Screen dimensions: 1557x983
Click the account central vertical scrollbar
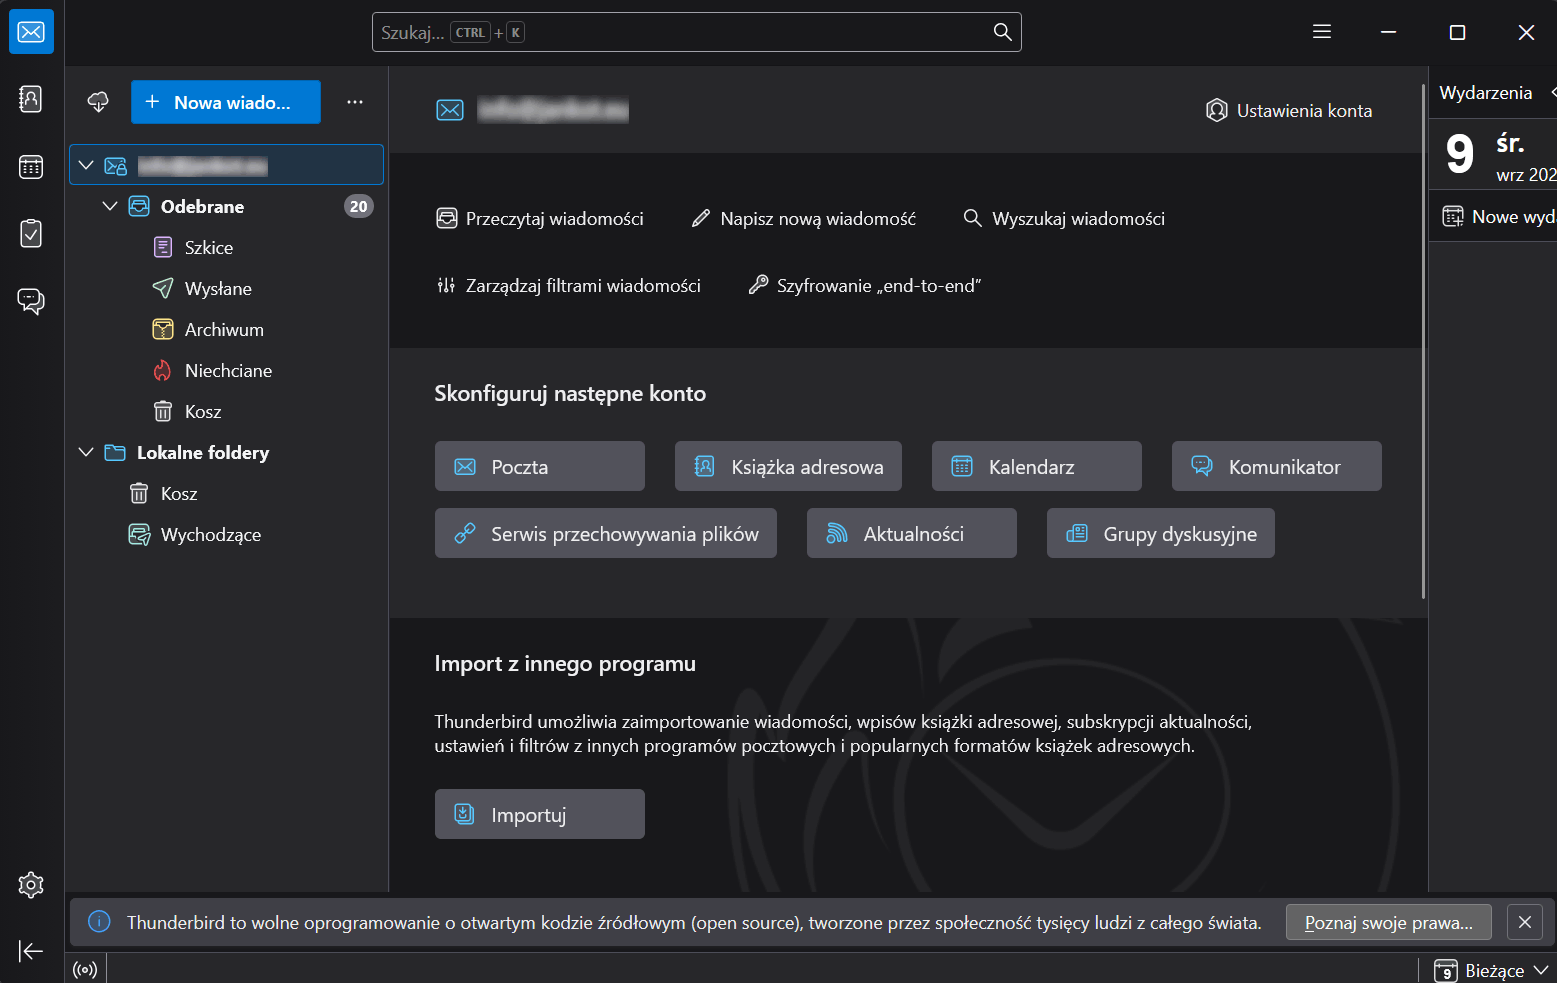click(x=1423, y=341)
